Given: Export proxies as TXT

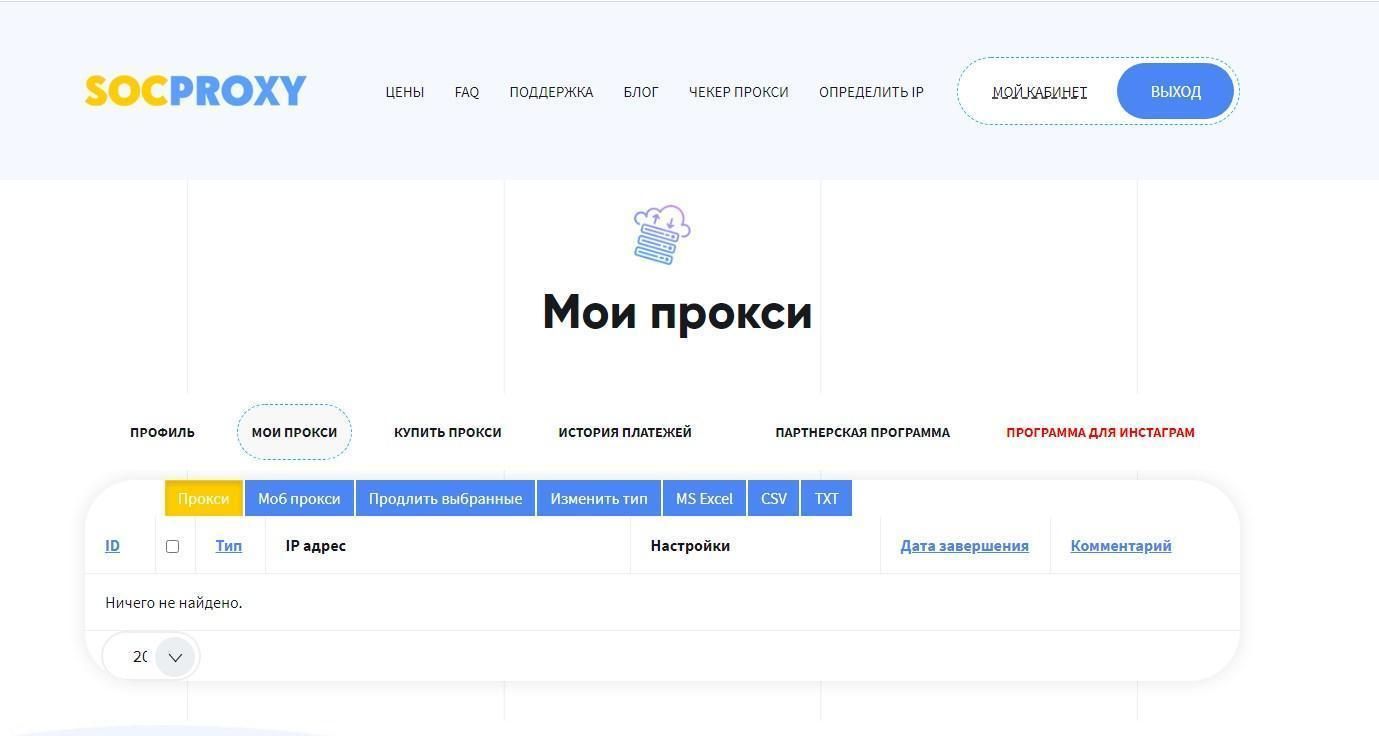Looking at the screenshot, I should (x=826, y=498).
